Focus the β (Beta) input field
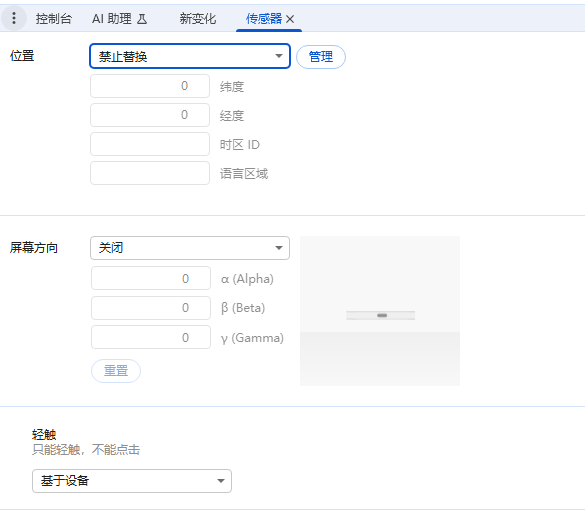The height and width of the screenshot is (522, 585). click(x=151, y=308)
